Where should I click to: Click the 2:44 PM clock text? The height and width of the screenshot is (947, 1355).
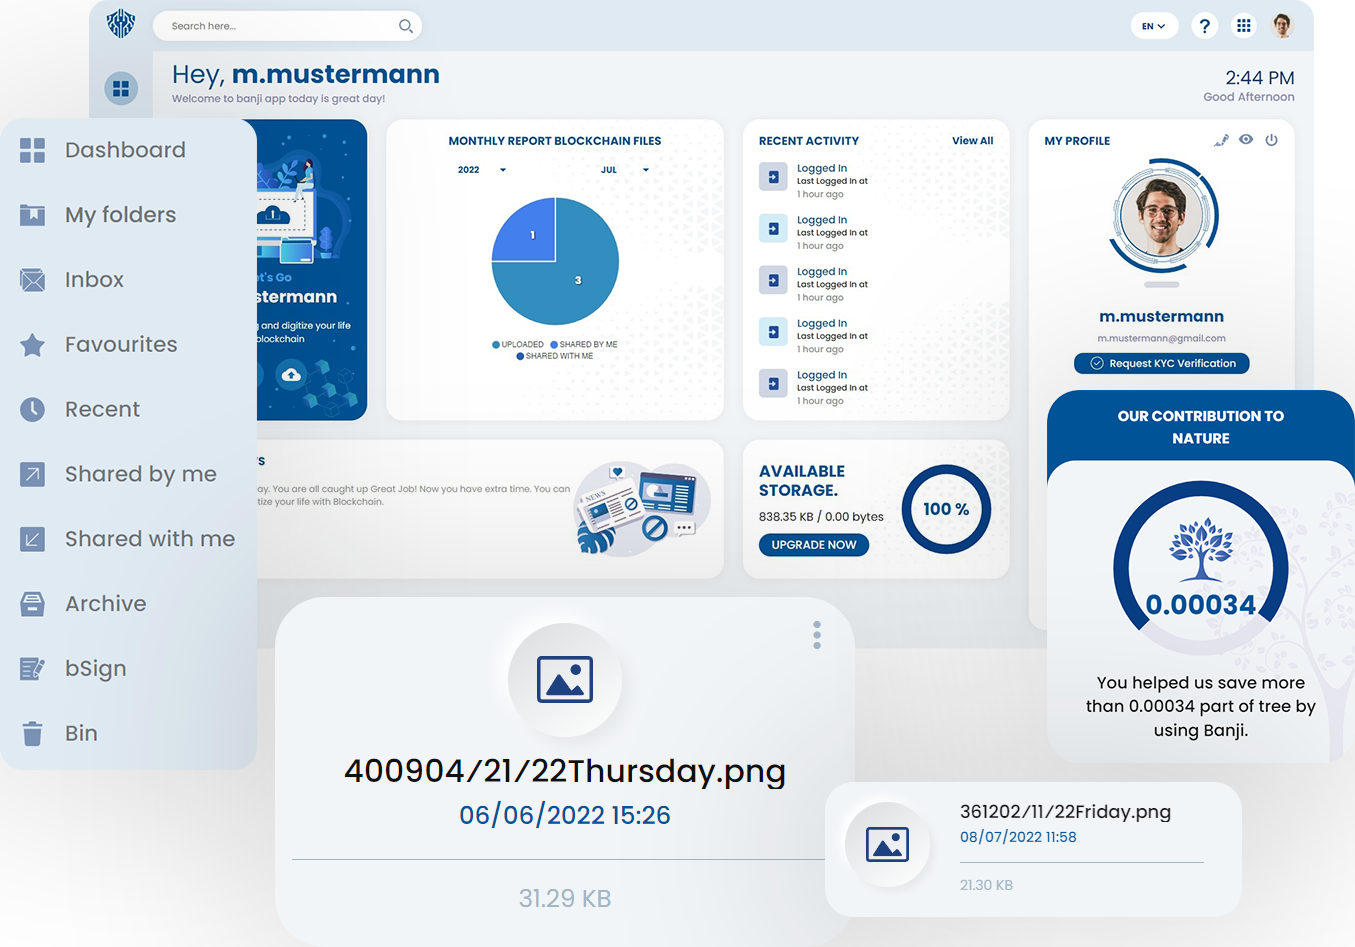(x=1260, y=78)
